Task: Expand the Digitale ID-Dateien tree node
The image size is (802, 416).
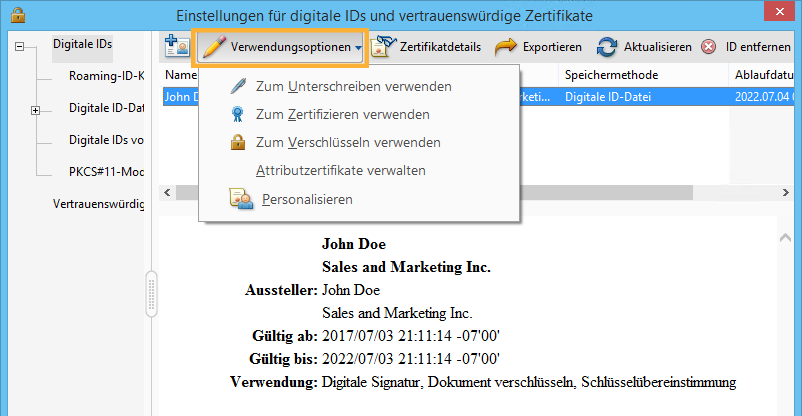Action: point(36,110)
